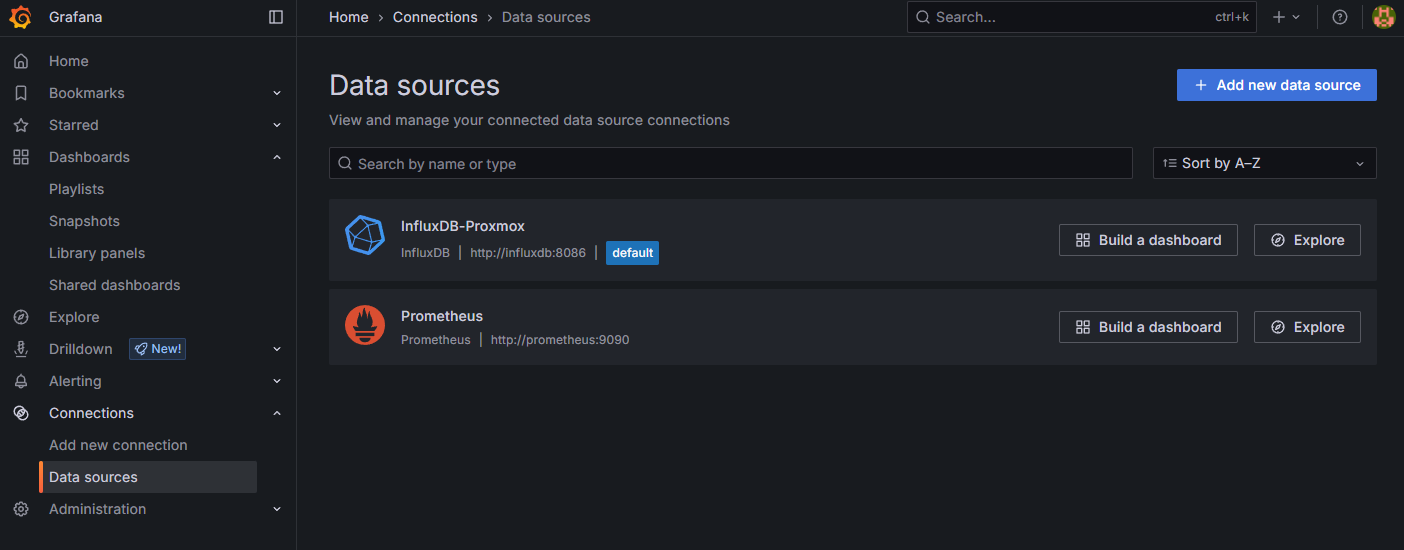The width and height of the screenshot is (1404, 550).
Task: Open Snapshots in the sidebar
Action: coord(84,221)
